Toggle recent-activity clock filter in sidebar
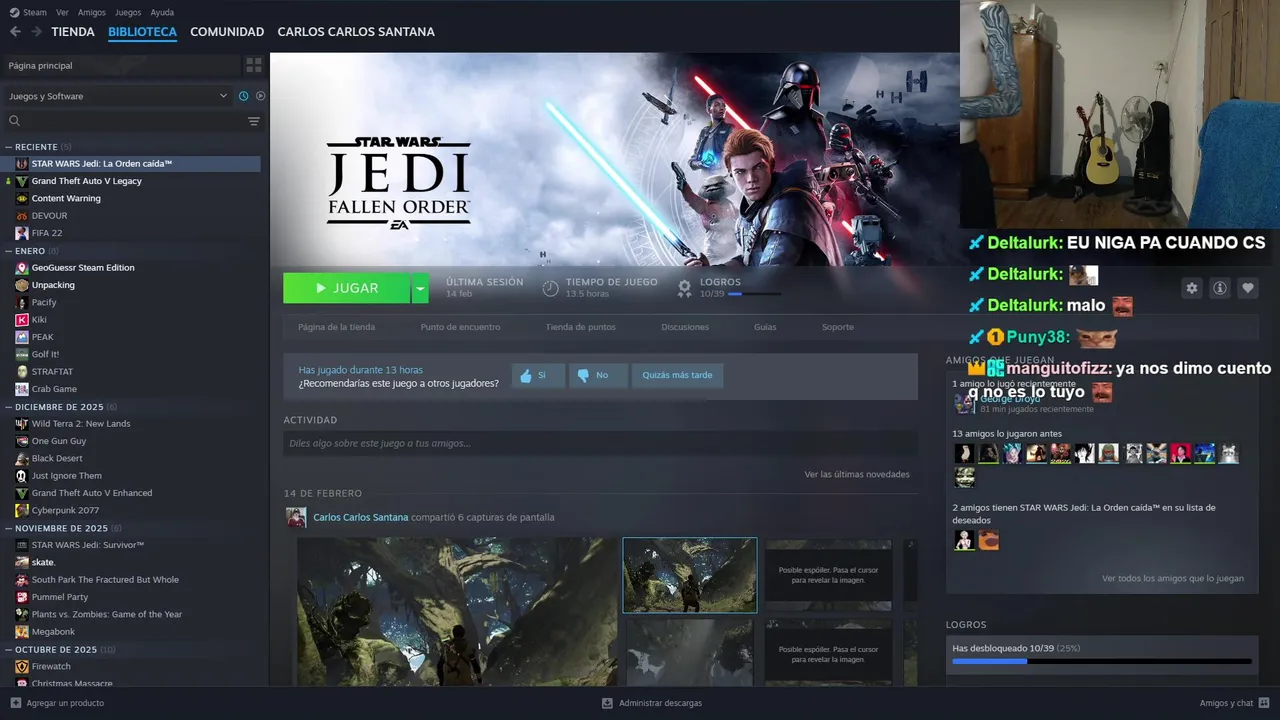 pos(243,96)
